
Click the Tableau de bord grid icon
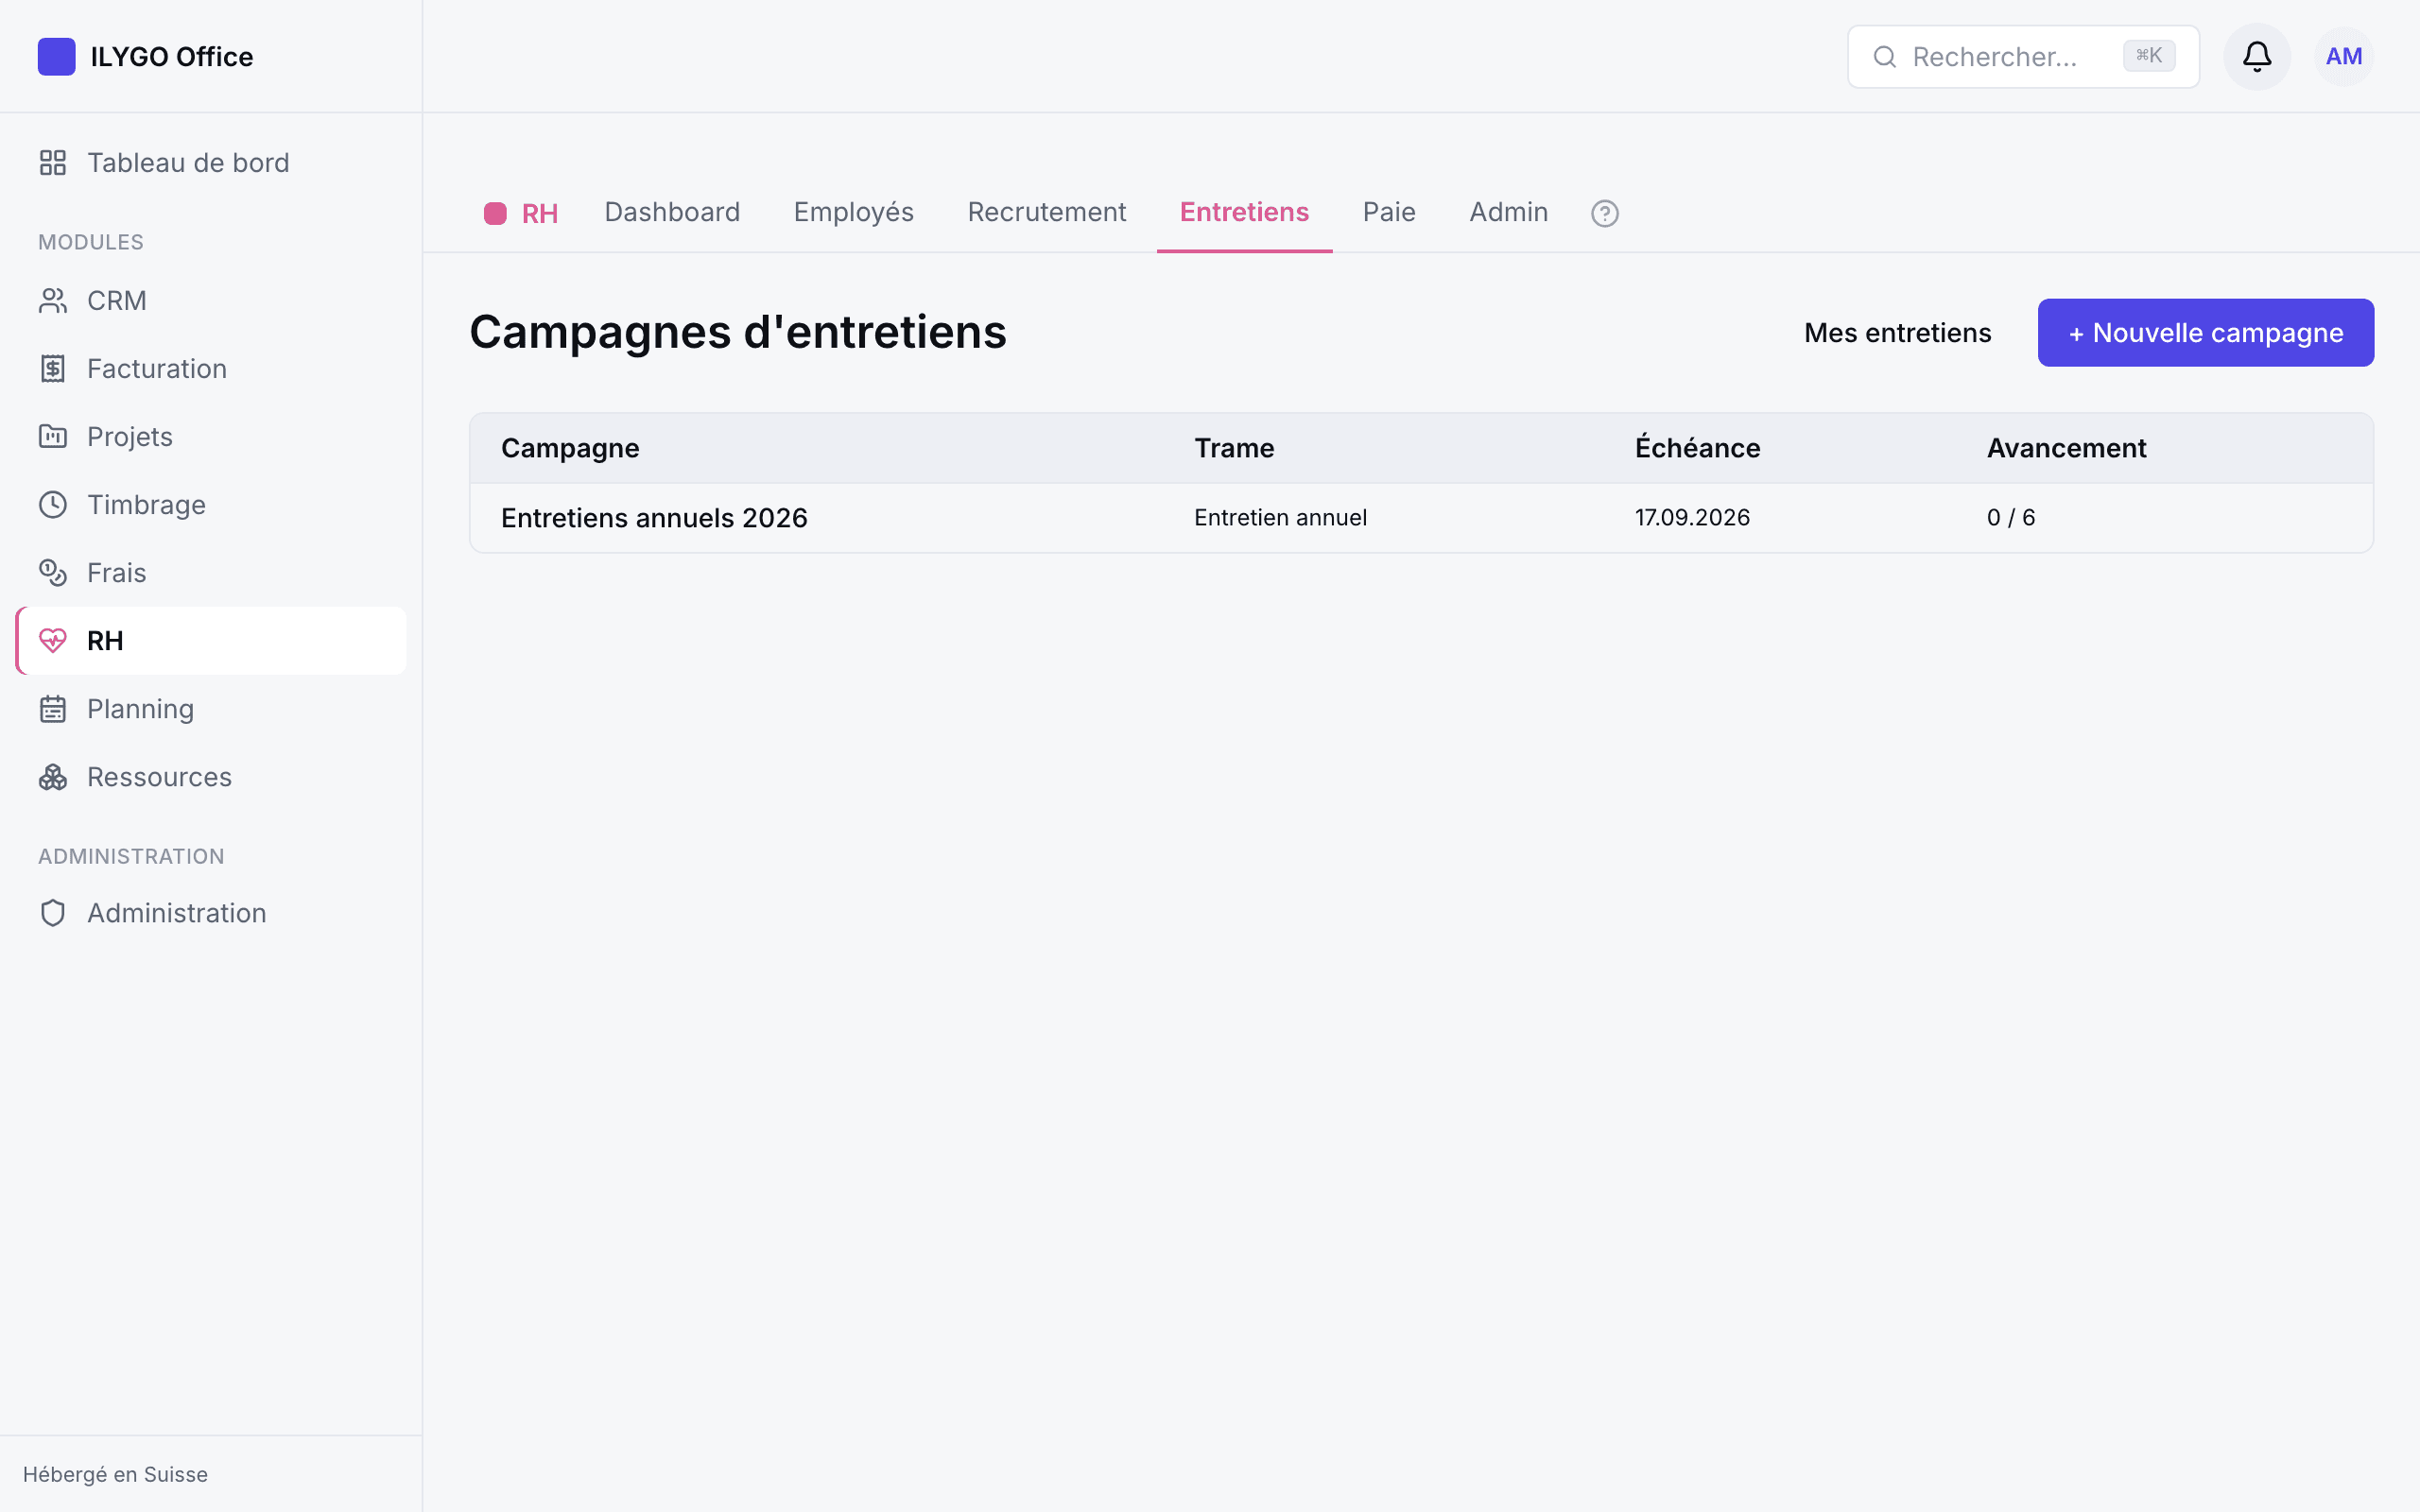point(53,163)
